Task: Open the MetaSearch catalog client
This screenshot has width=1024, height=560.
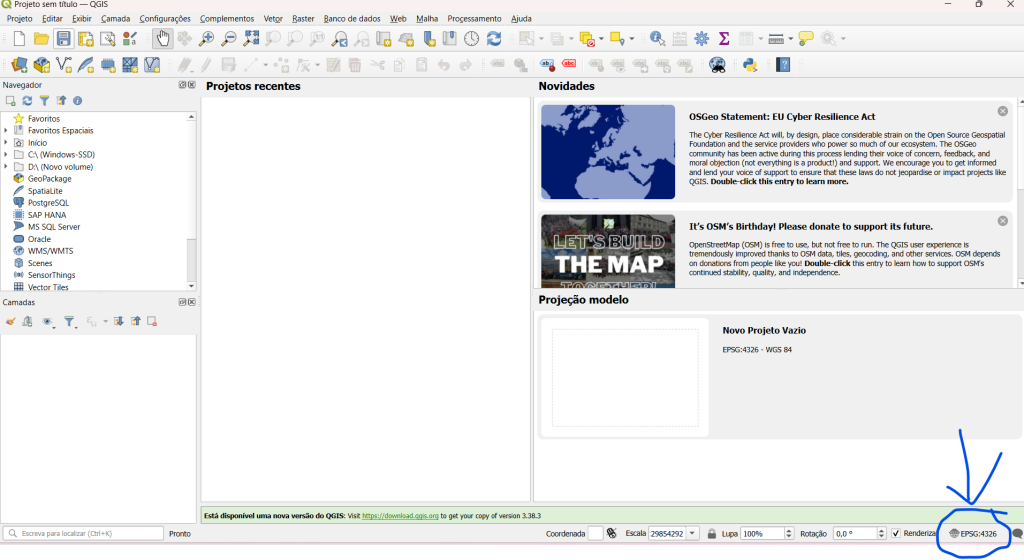Action: pyautogui.click(x=717, y=65)
